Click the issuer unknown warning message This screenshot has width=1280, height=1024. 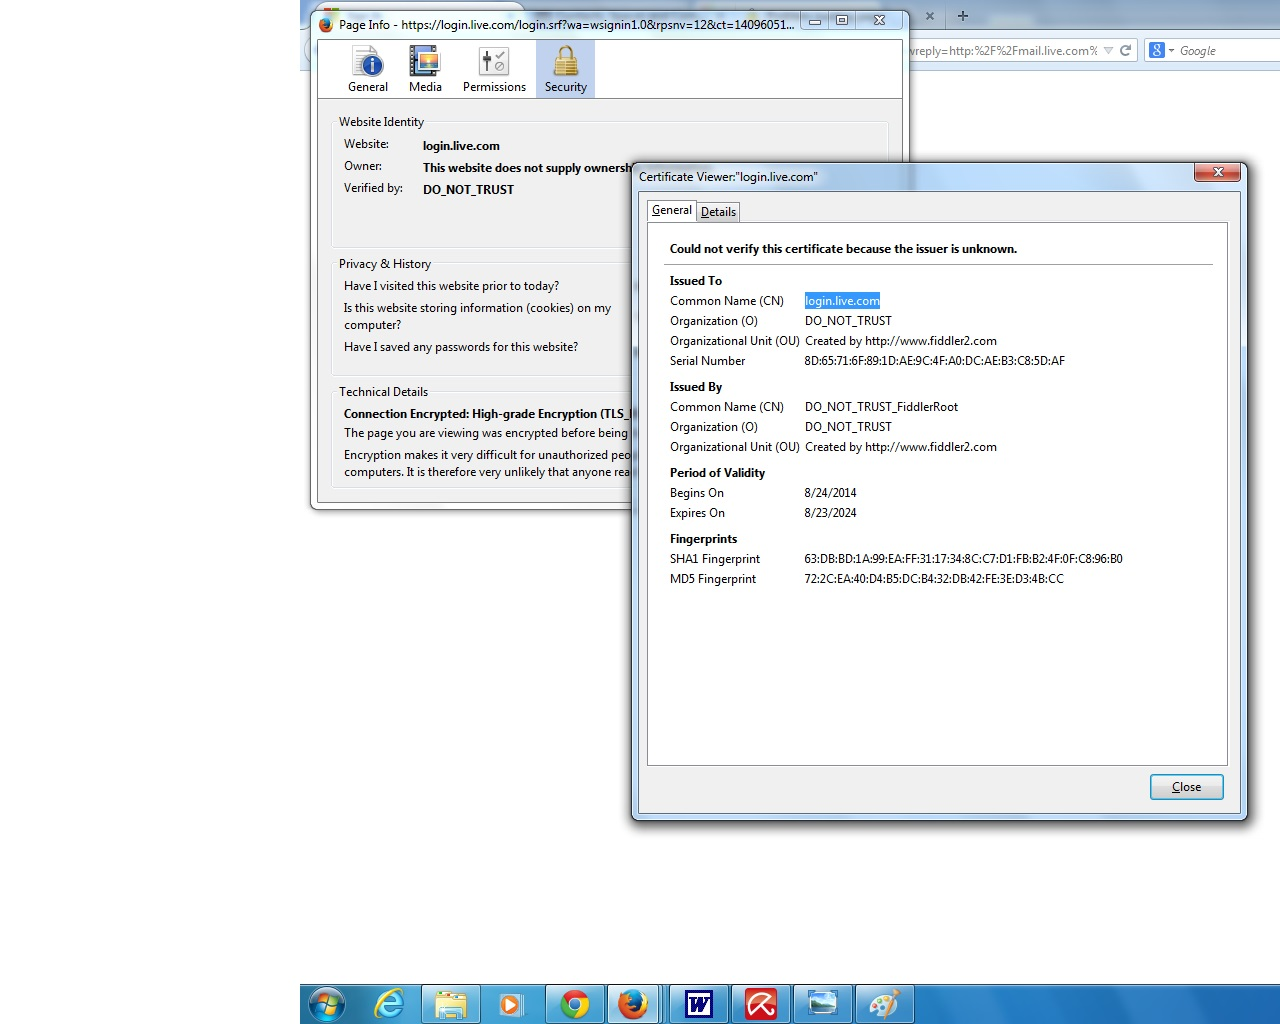pyautogui.click(x=843, y=249)
